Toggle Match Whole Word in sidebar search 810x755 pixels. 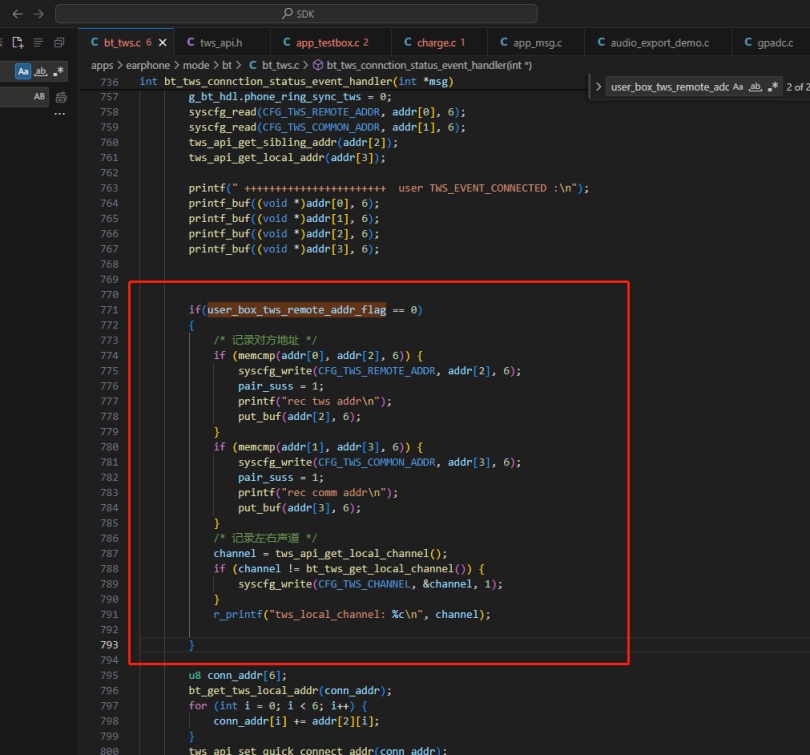41,71
